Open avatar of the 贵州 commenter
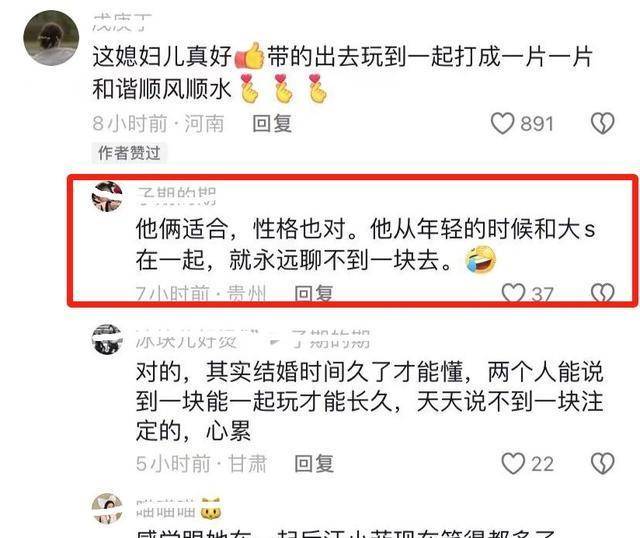This screenshot has width=640, height=538. pos(107,197)
